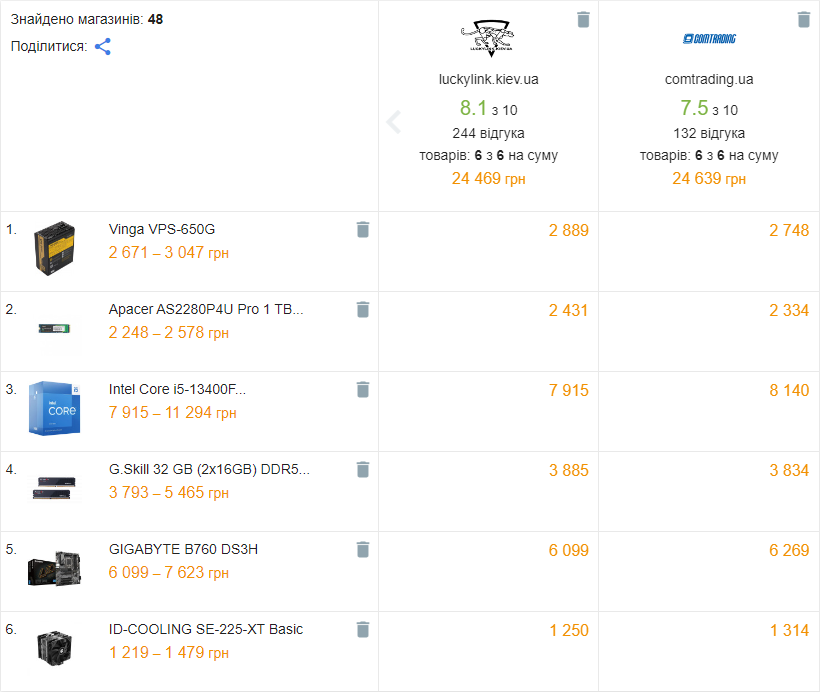Click comtrading price 1 314 for ID-COOLING
This screenshot has width=820, height=692.
[x=790, y=631]
